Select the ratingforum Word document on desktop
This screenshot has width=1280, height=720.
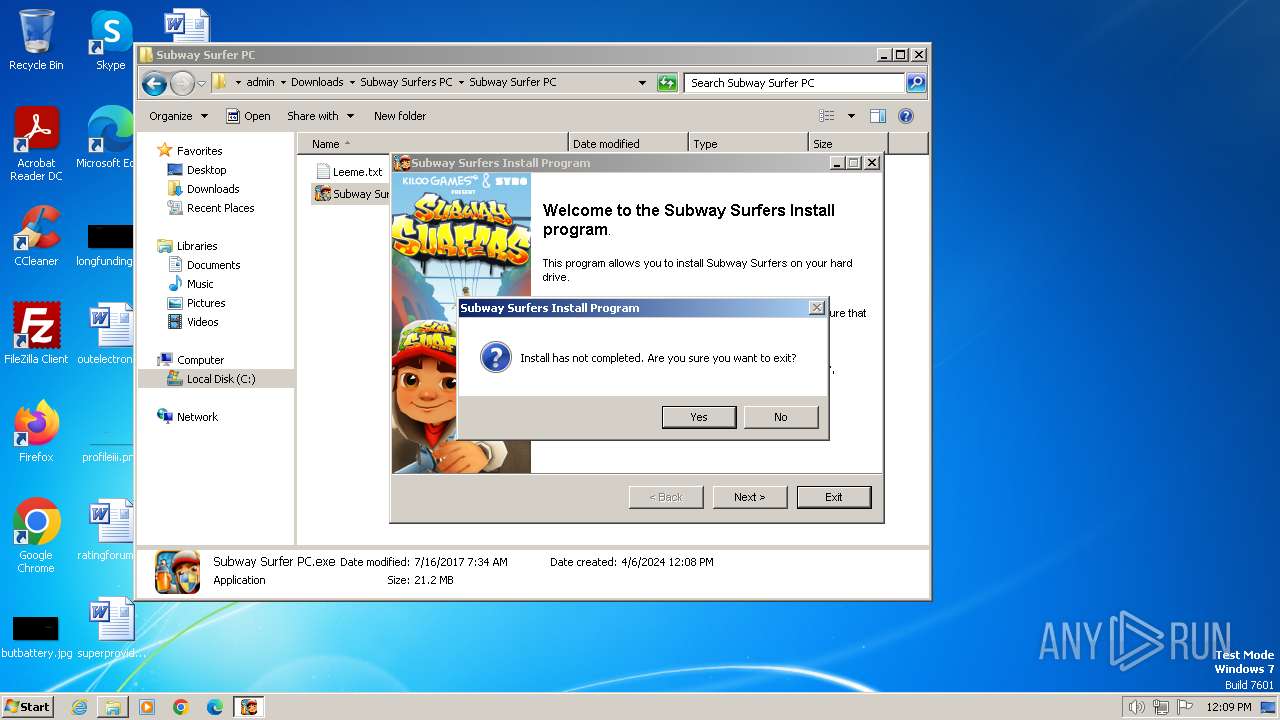[x=107, y=531]
